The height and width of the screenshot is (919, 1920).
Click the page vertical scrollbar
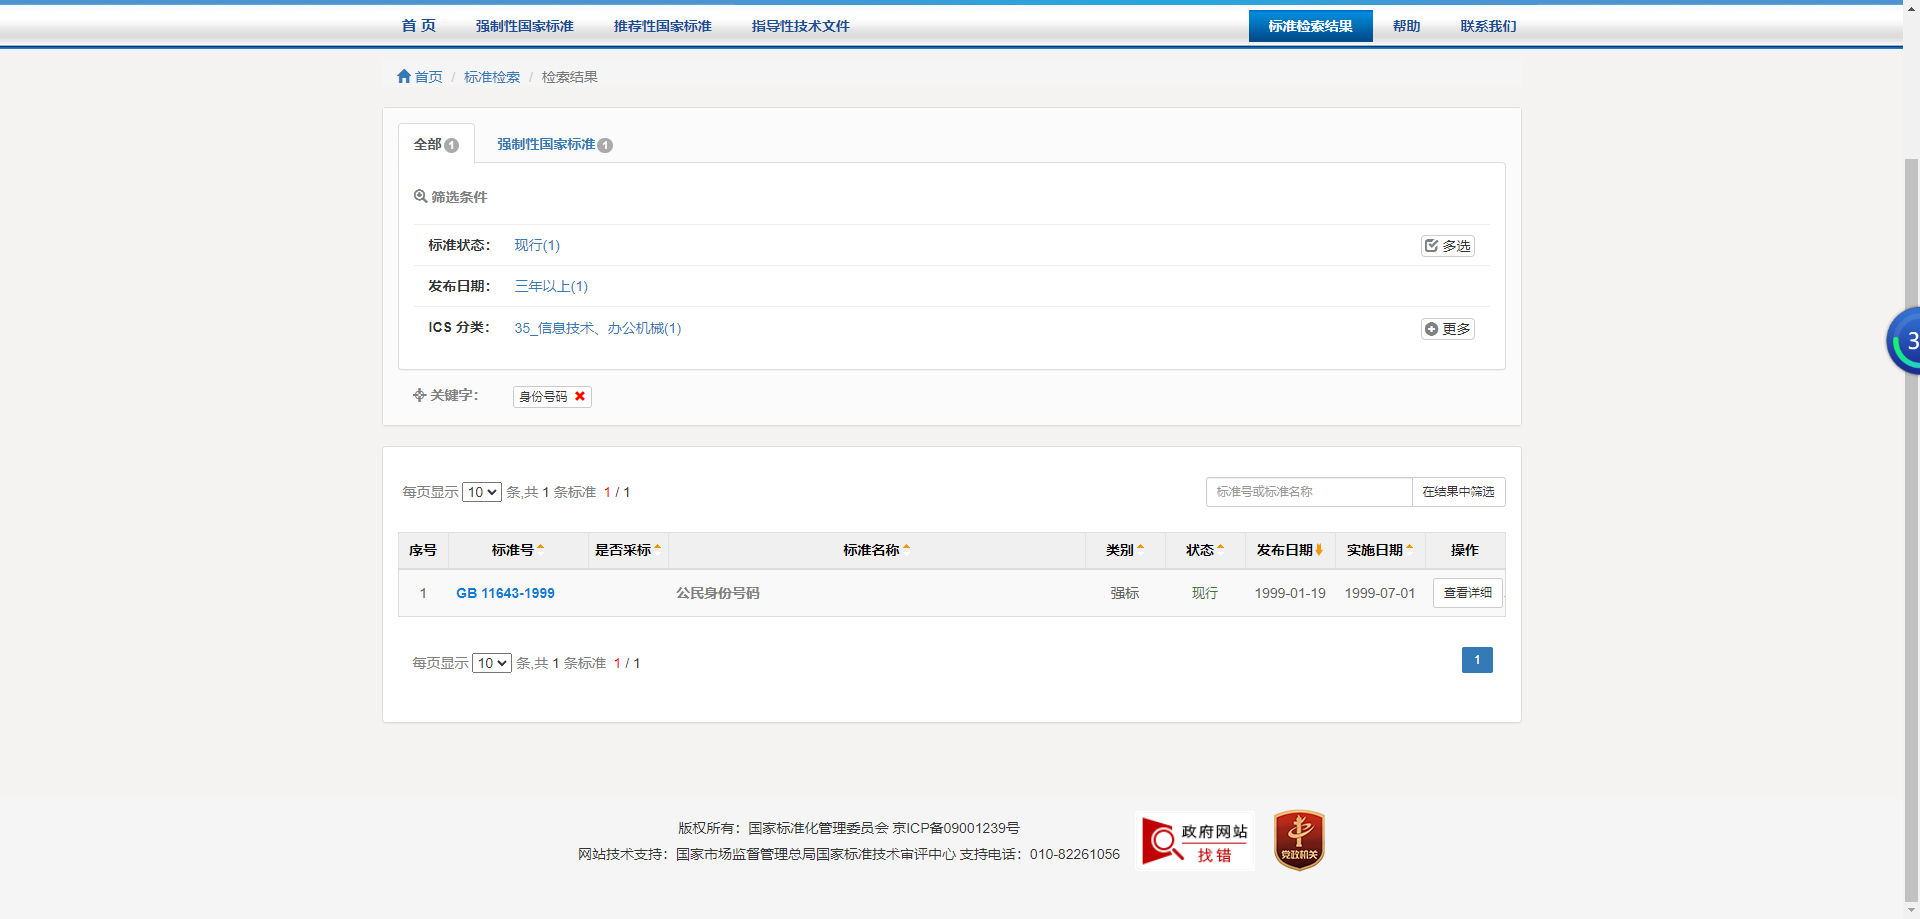point(1911,530)
